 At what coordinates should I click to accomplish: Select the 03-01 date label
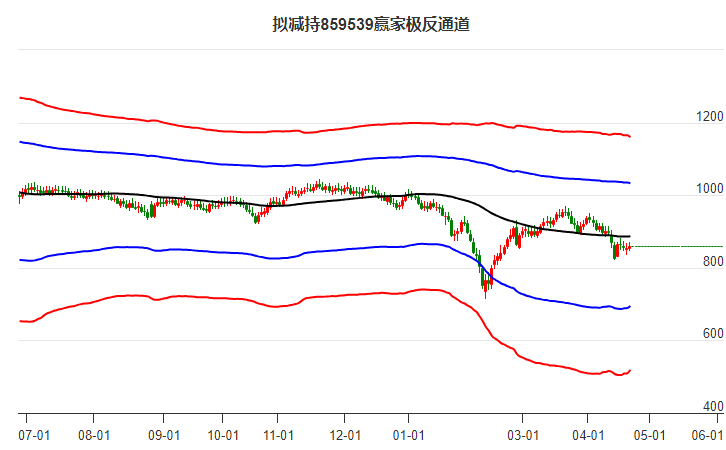(x=523, y=435)
